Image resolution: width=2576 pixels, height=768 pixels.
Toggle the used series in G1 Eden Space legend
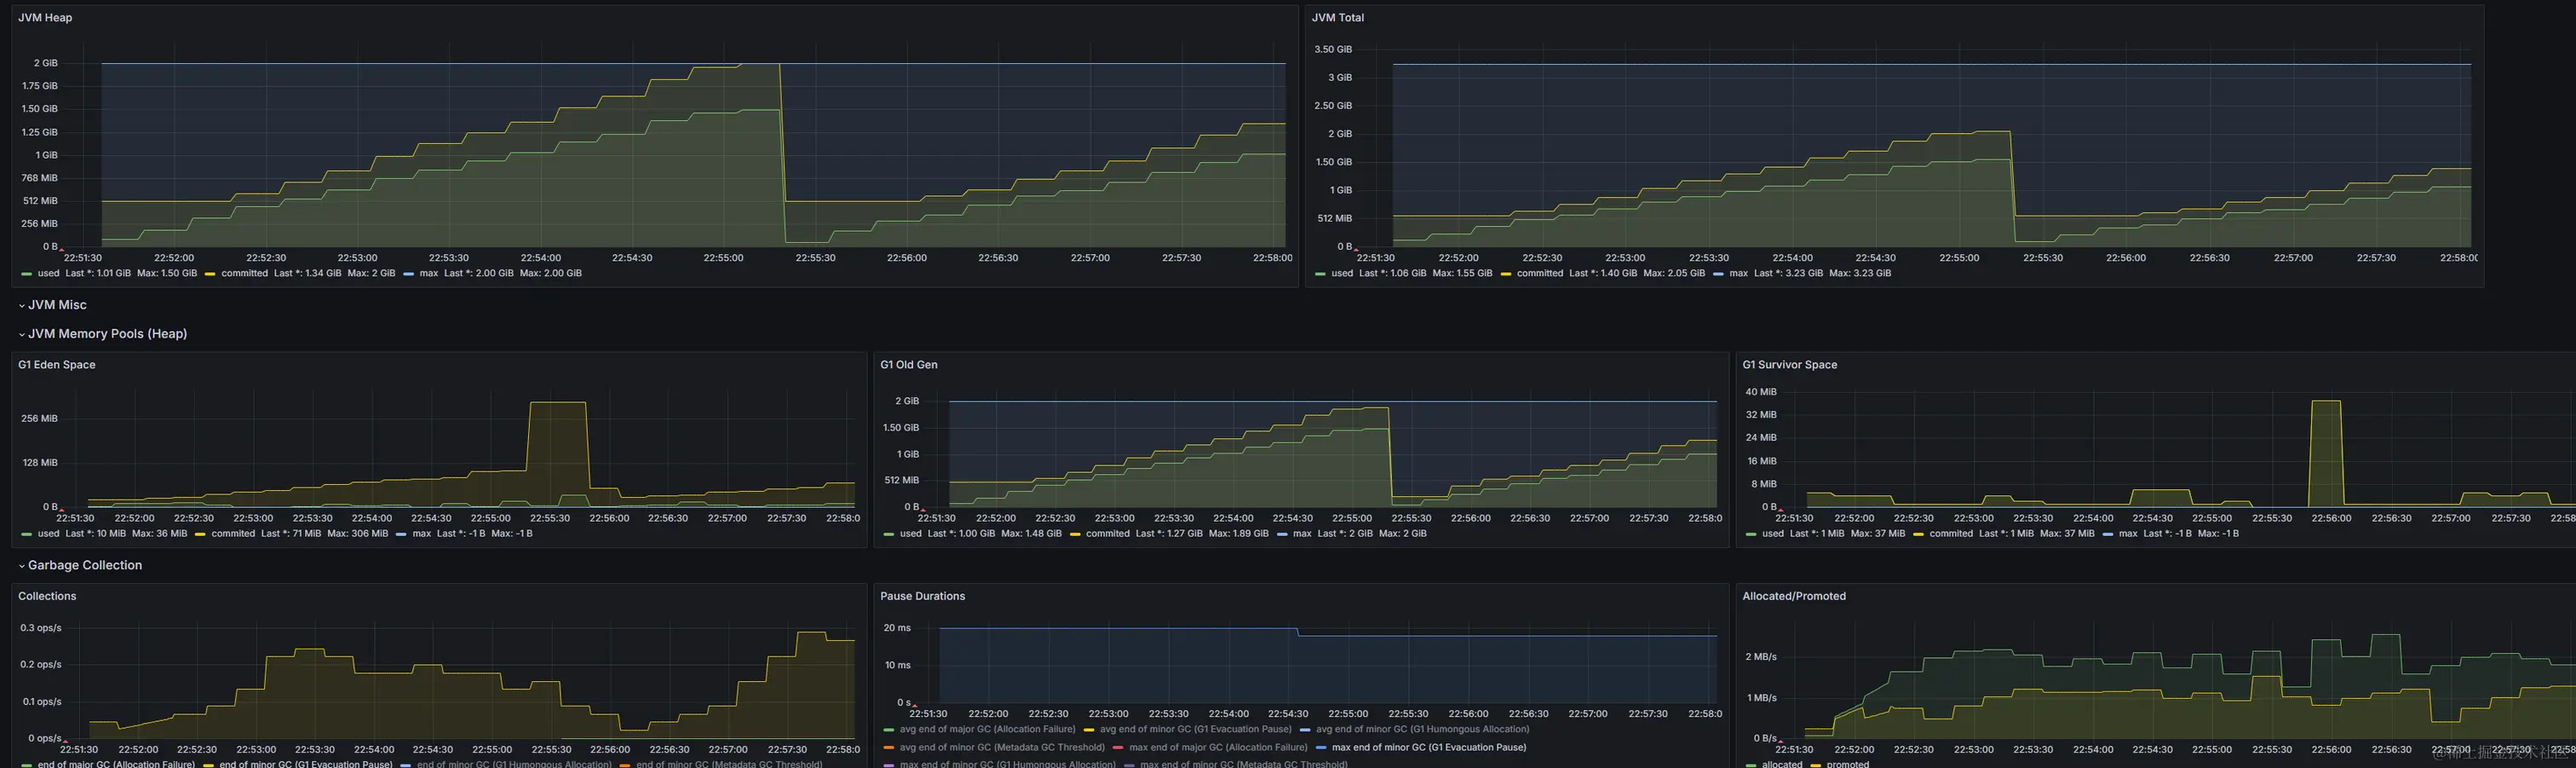48,534
